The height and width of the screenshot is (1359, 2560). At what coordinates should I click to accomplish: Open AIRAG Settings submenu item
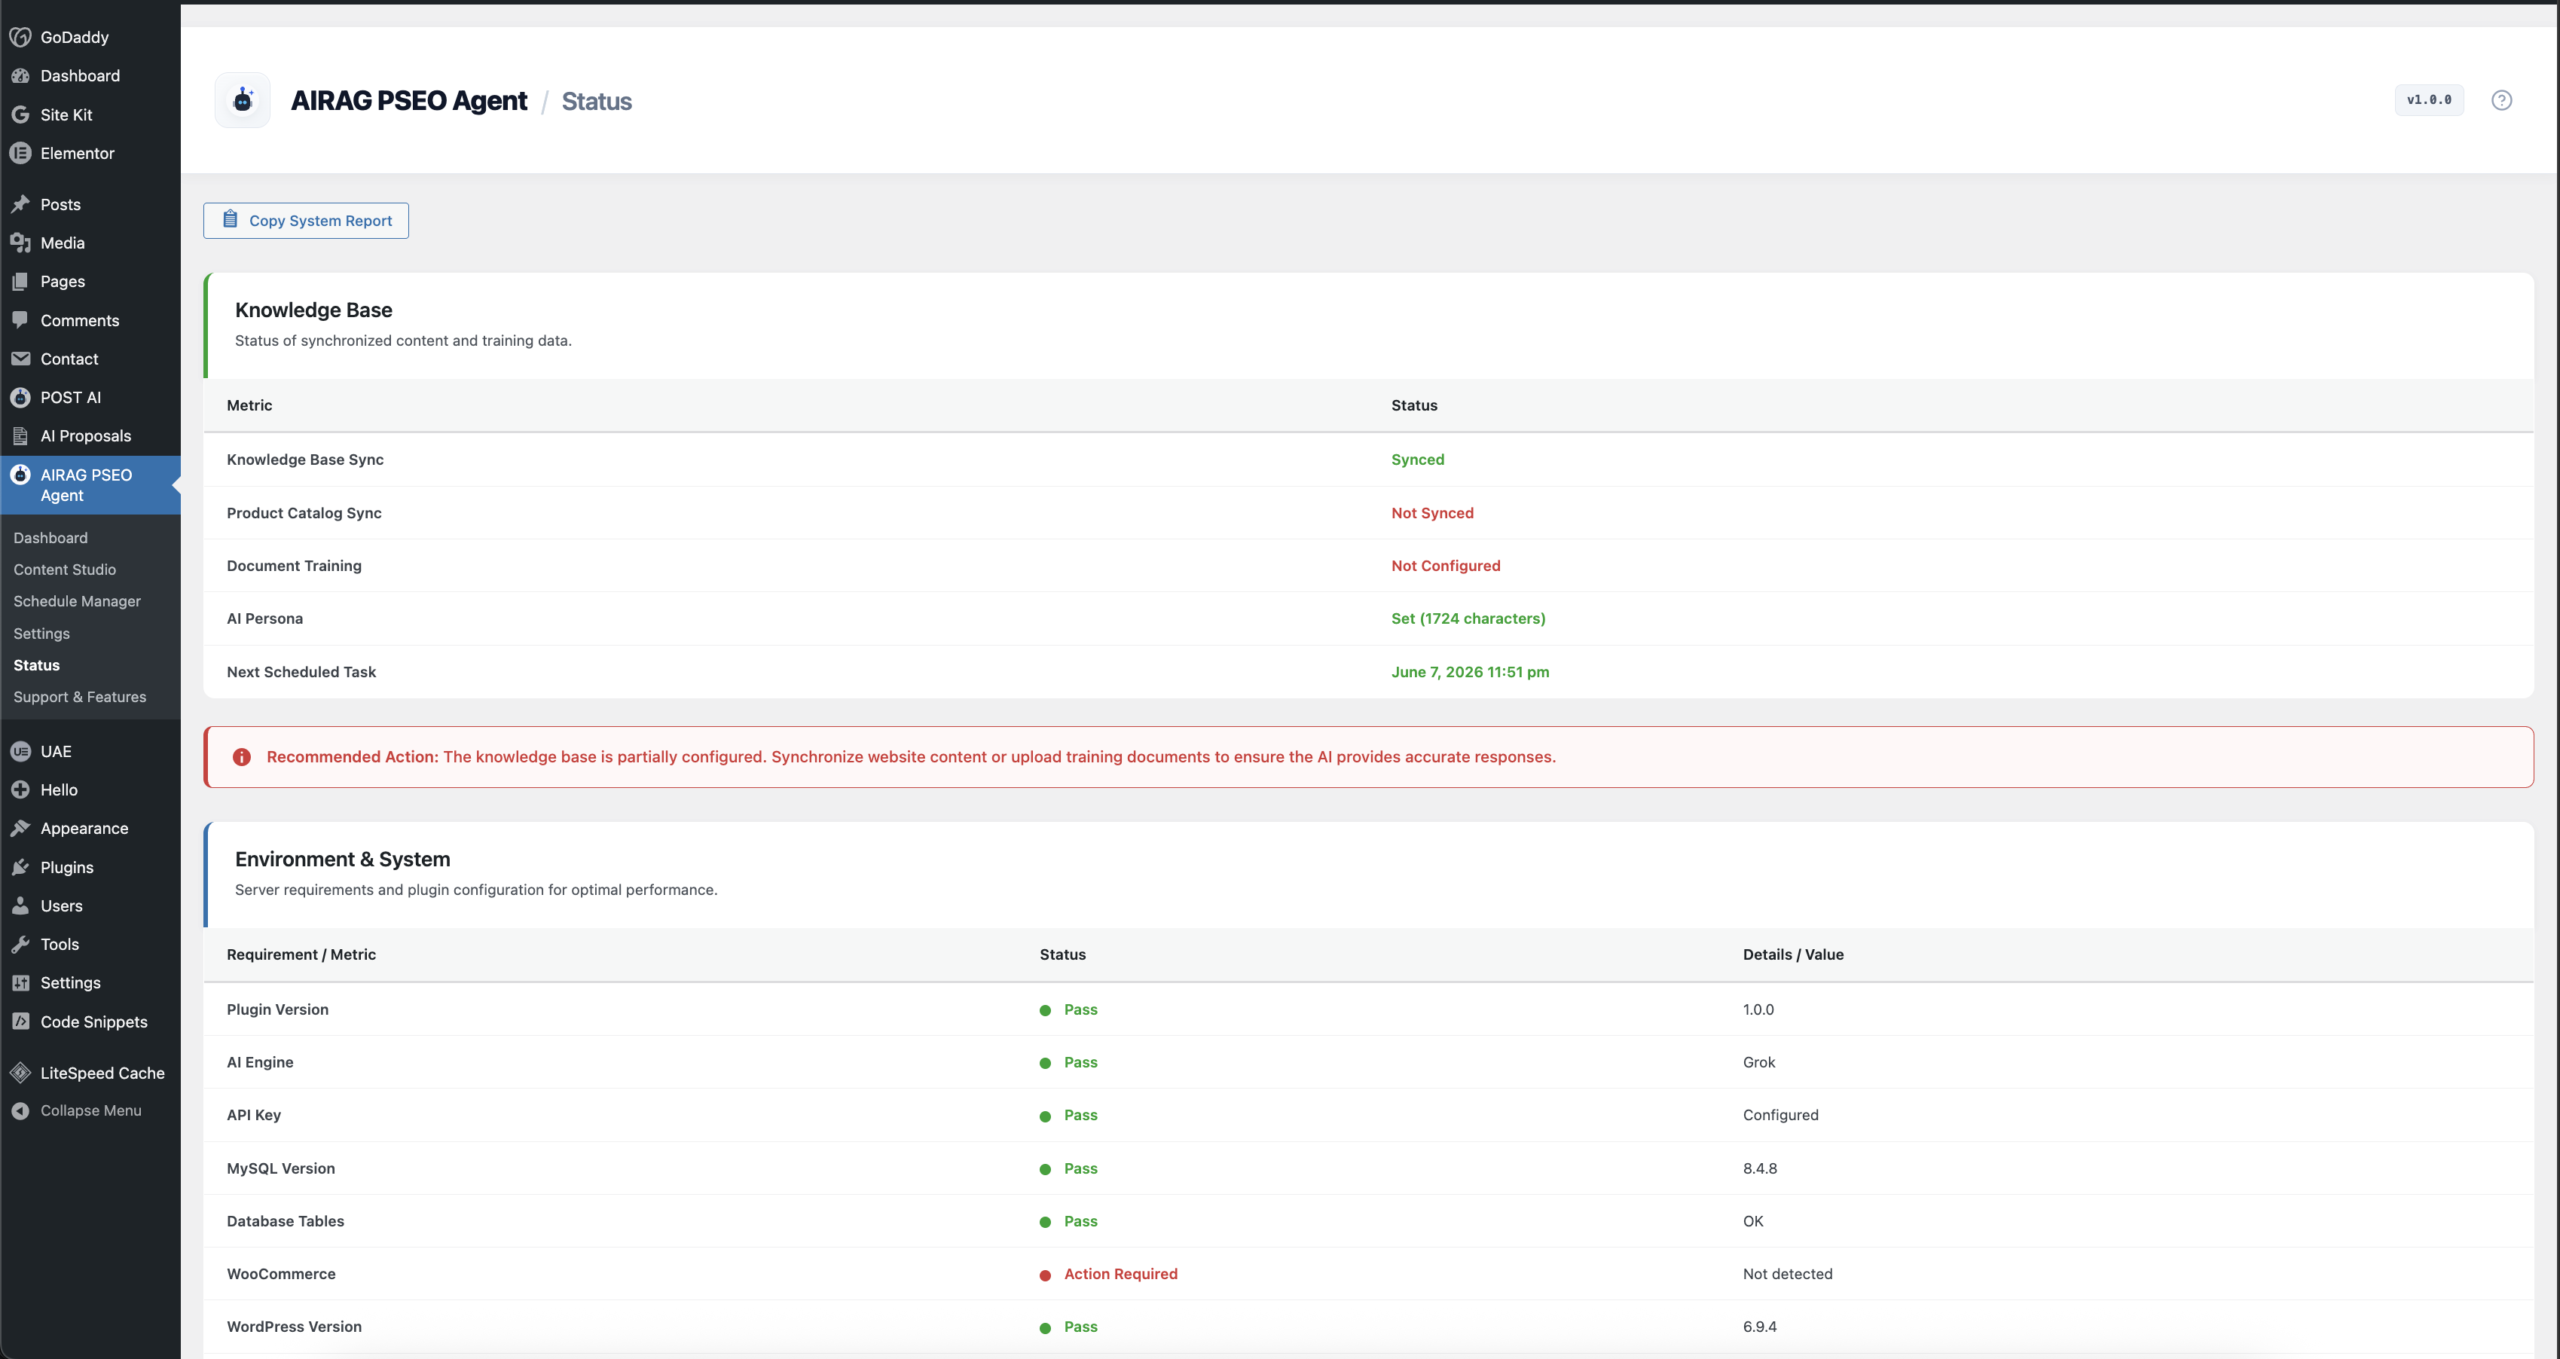coord(42,634)
